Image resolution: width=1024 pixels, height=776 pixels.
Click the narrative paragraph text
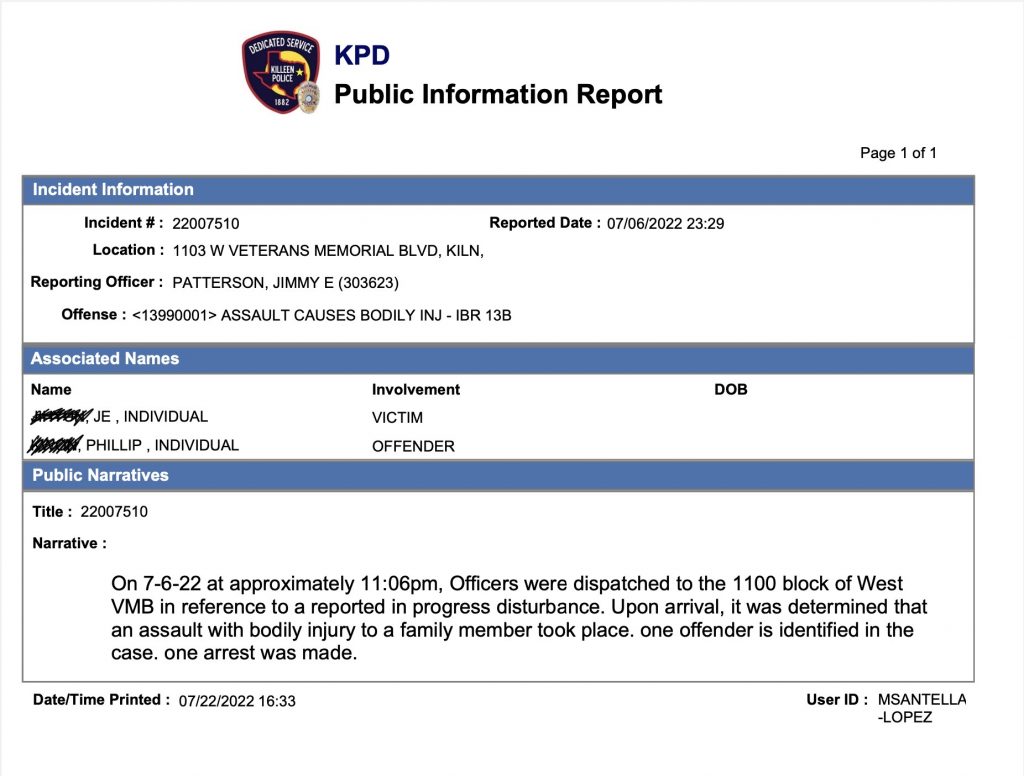[520, 618]
